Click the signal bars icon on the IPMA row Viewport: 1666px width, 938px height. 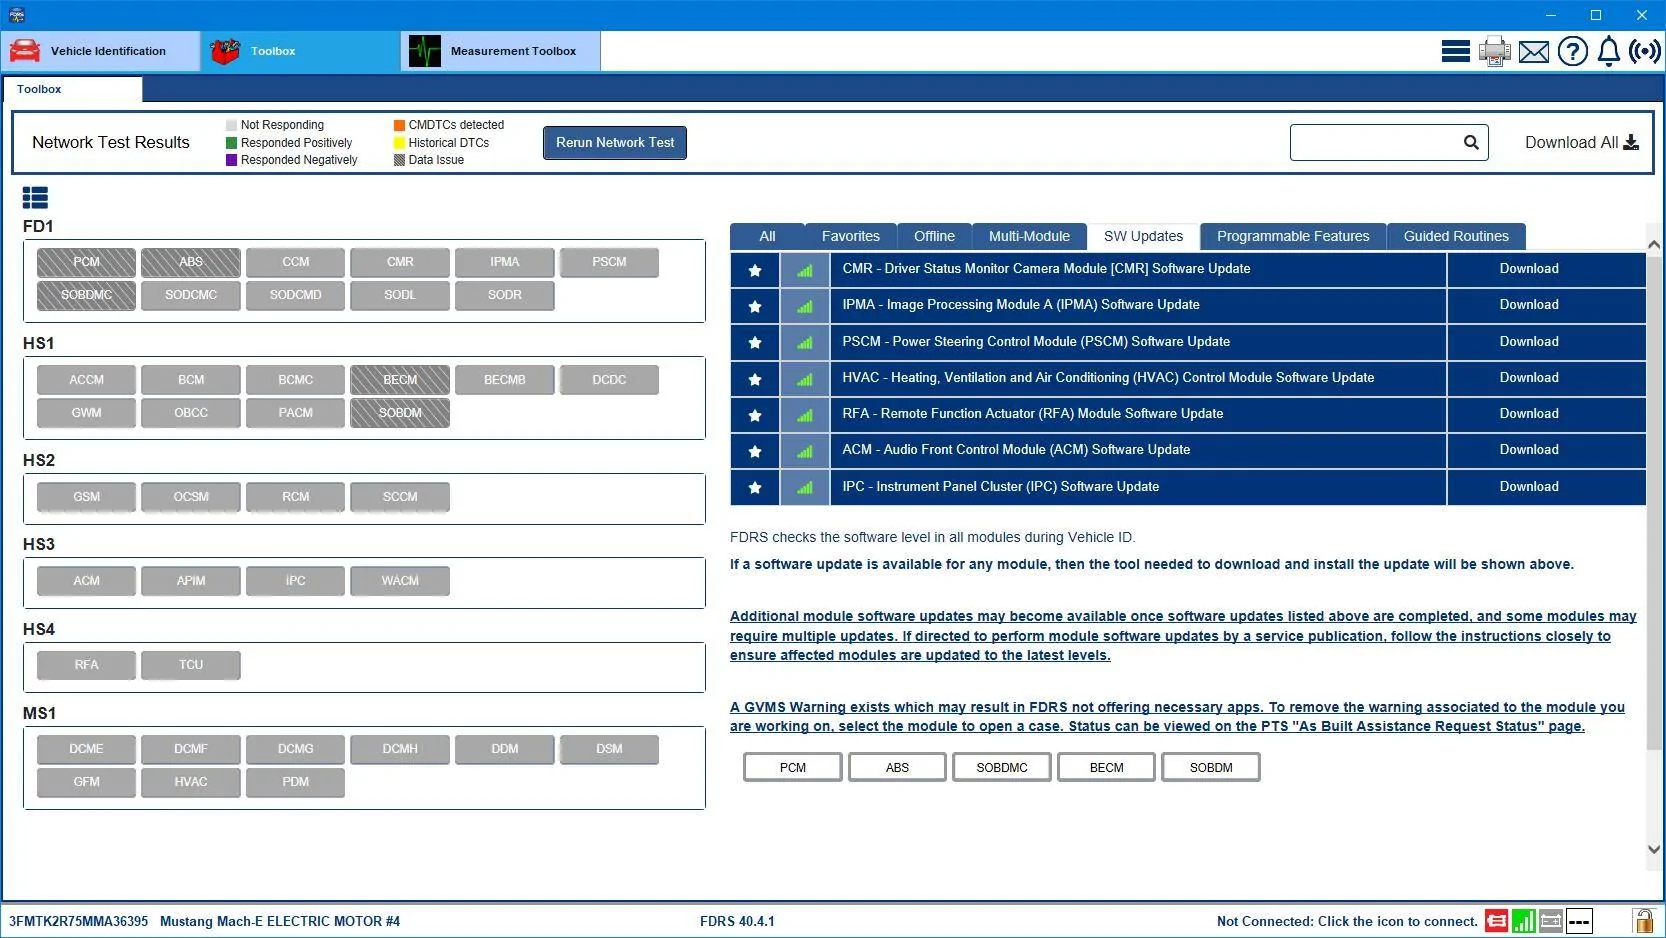click(805, 306)
